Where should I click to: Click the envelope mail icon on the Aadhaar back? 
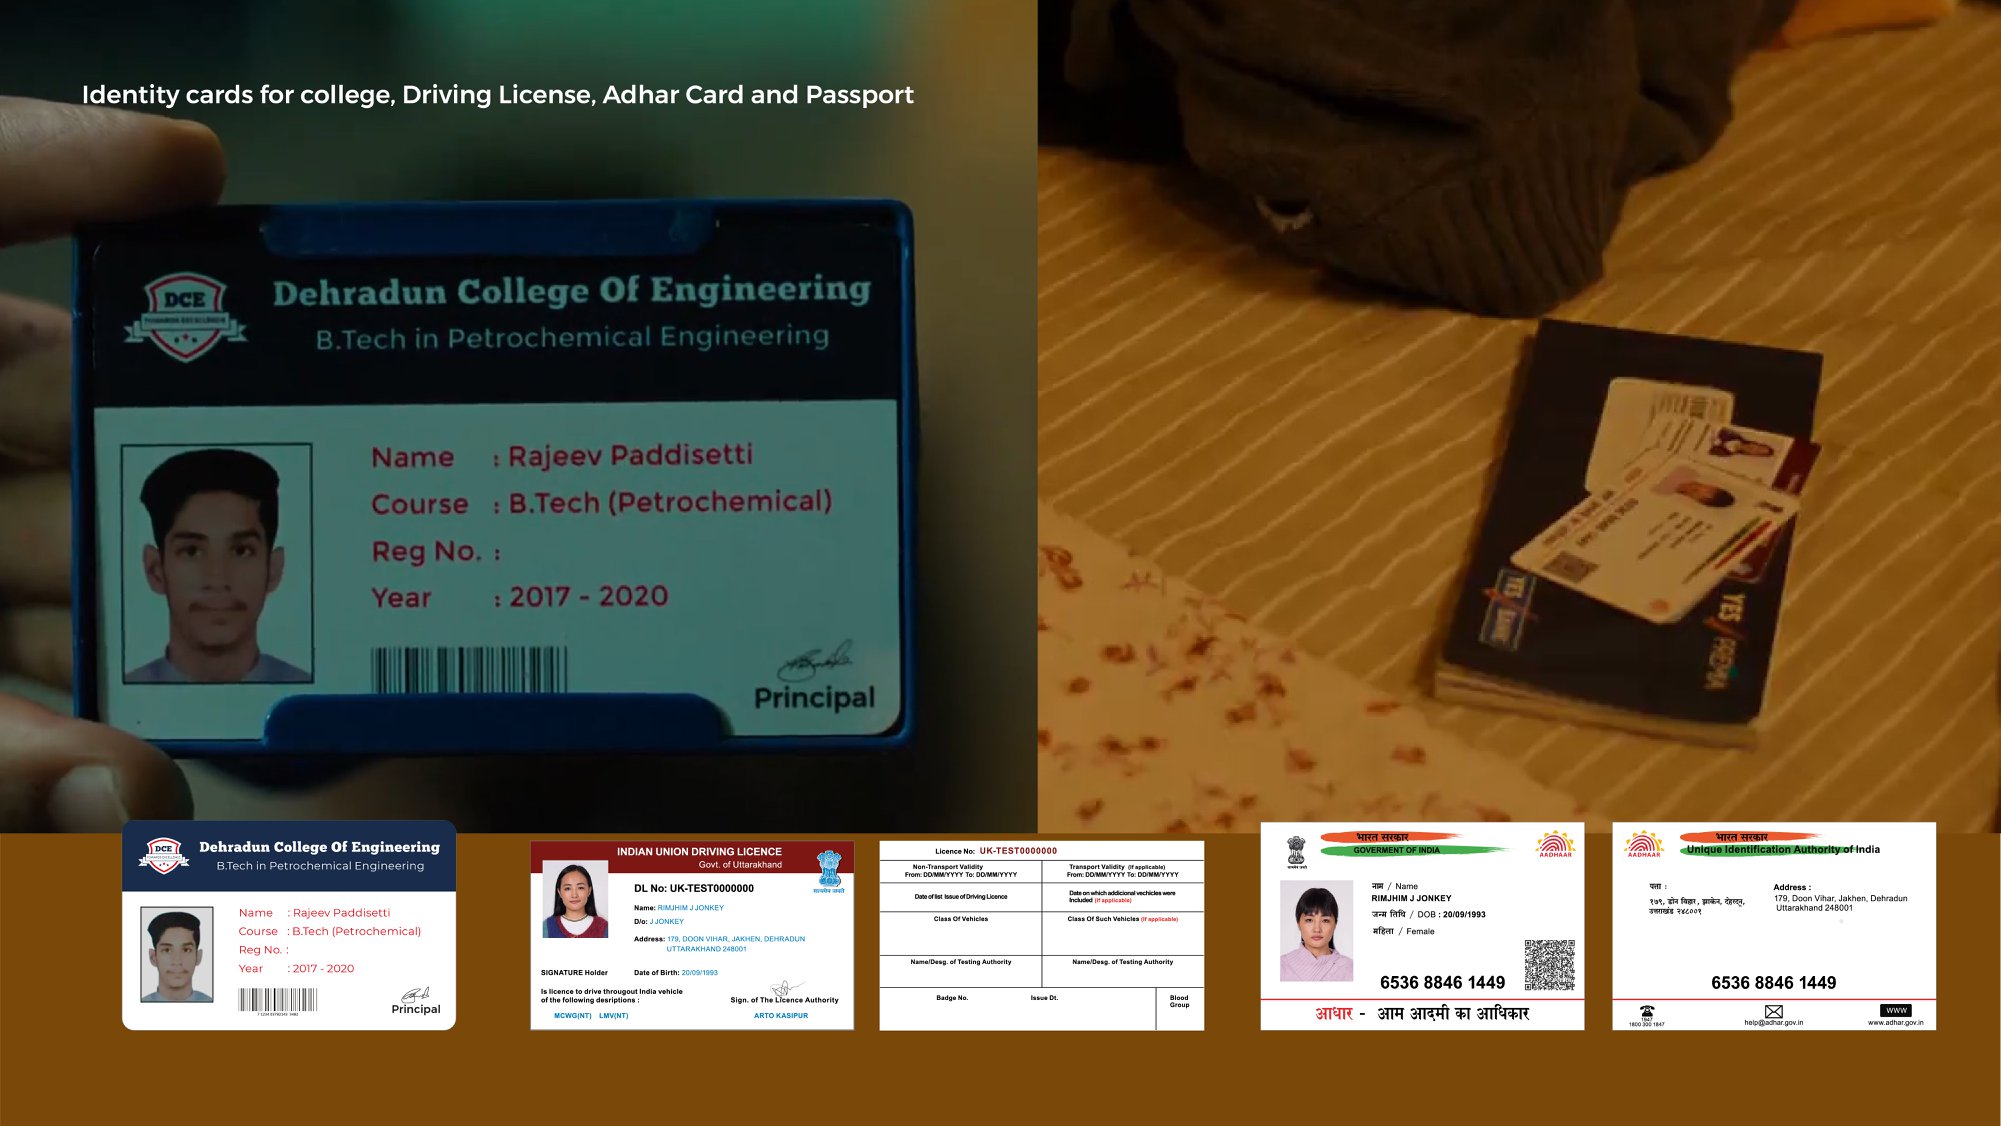click(x=1773, y=1011)
